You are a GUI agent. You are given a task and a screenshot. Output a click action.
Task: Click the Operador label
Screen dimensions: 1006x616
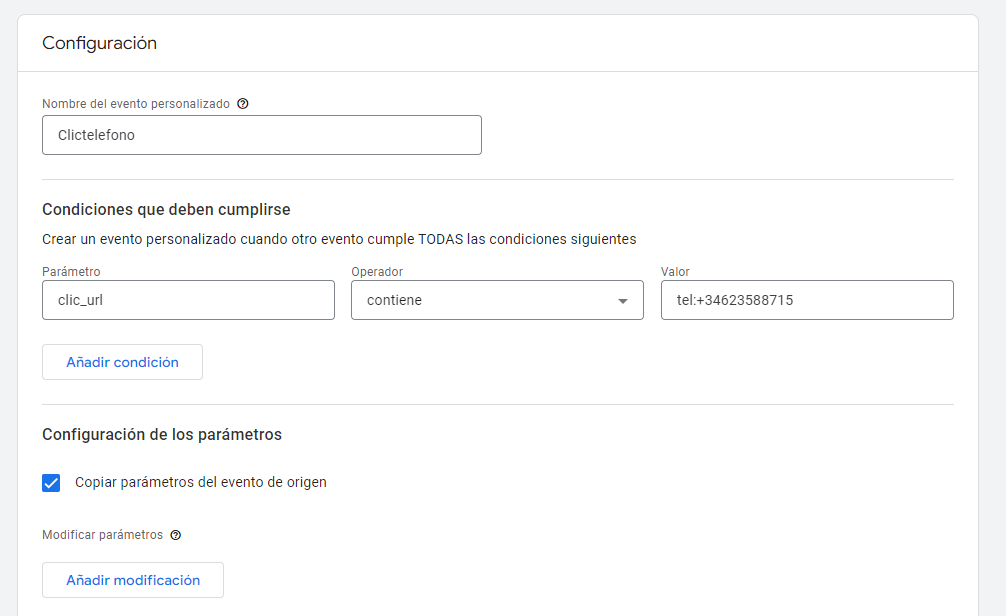coord(377,271)
